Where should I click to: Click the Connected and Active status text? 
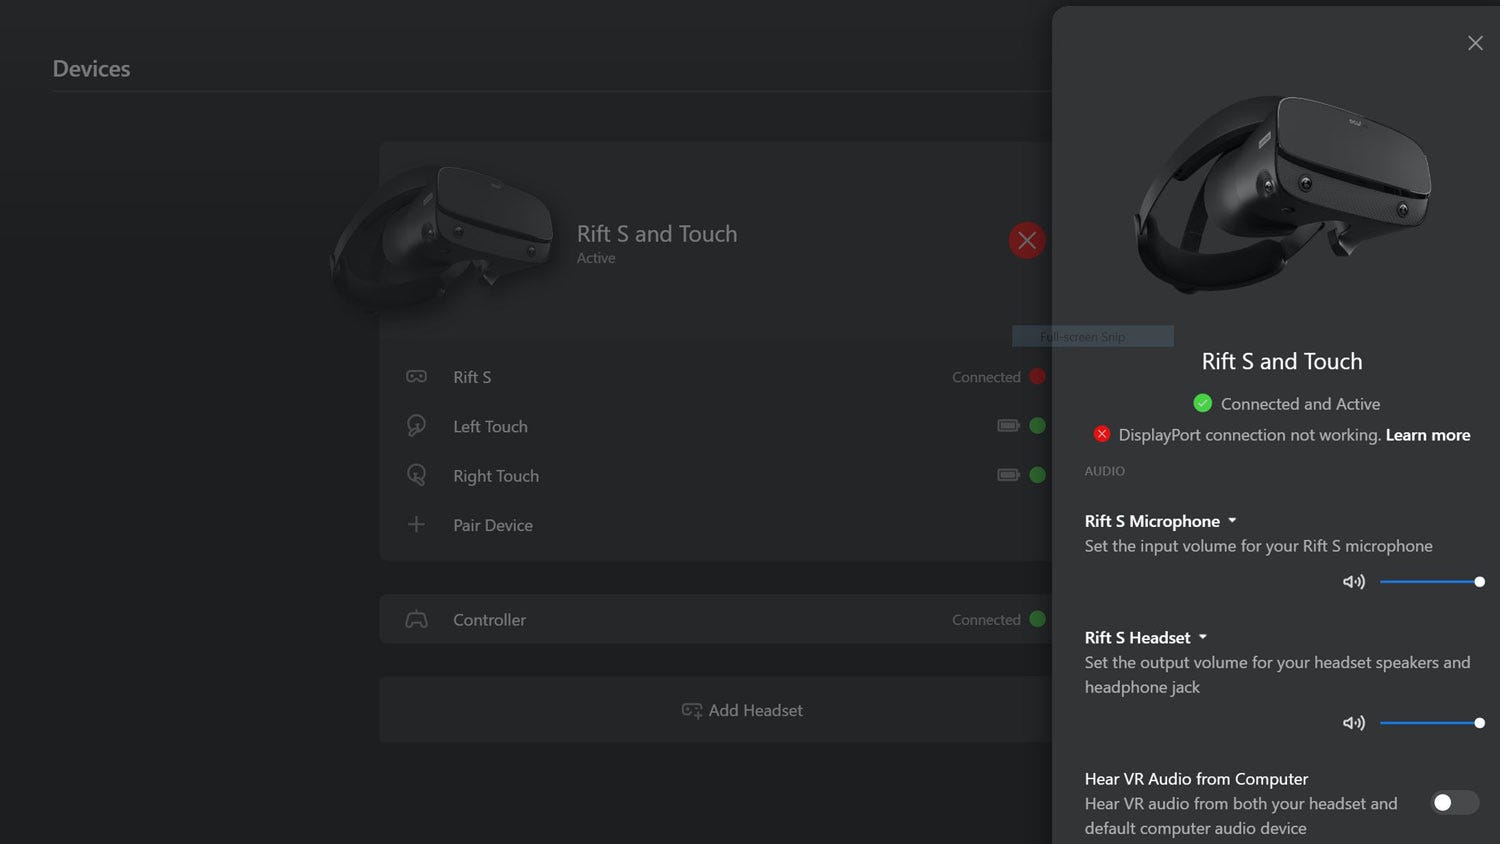click(1300, 404)
